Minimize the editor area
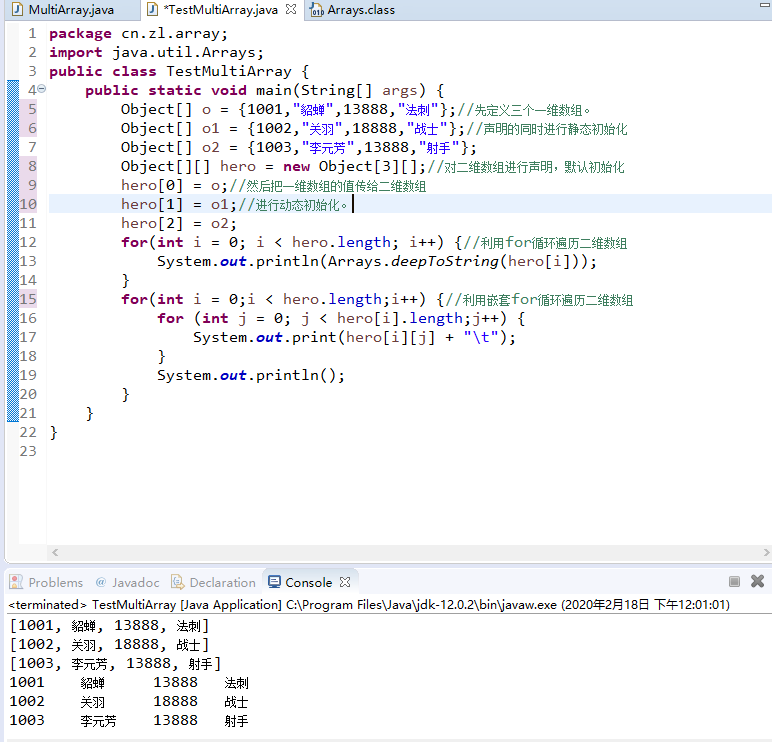 pos(764,4)
